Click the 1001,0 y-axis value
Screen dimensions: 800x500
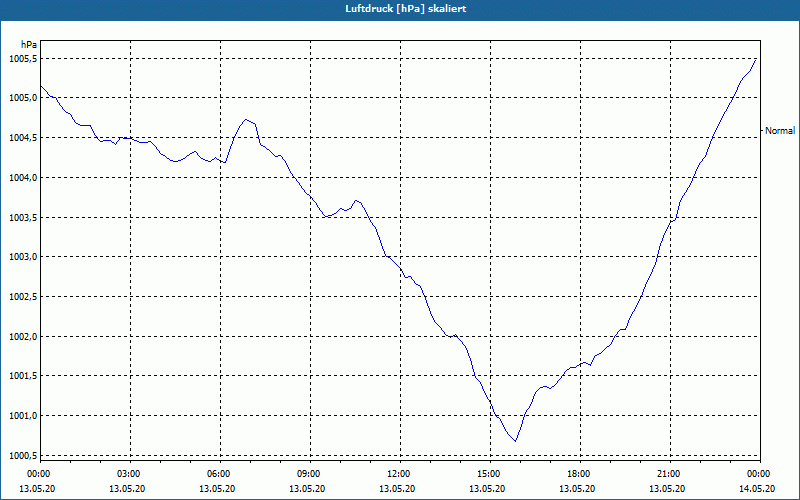point(22,415)
